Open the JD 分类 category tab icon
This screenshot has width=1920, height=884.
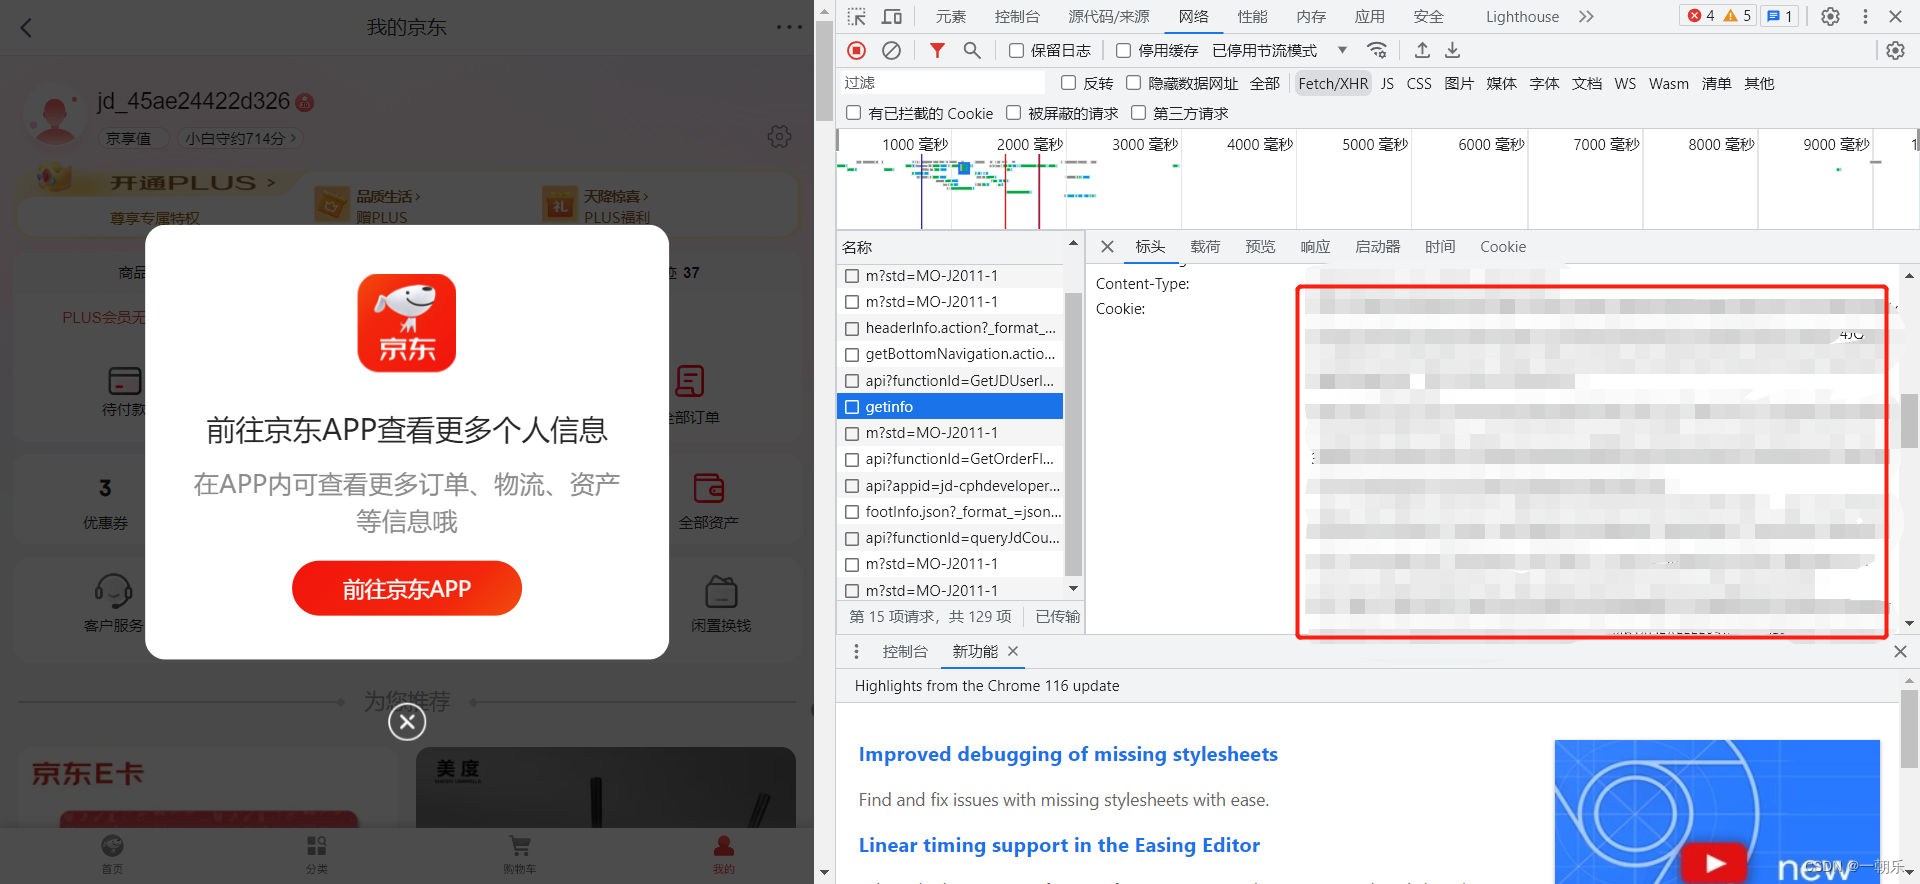316,846
